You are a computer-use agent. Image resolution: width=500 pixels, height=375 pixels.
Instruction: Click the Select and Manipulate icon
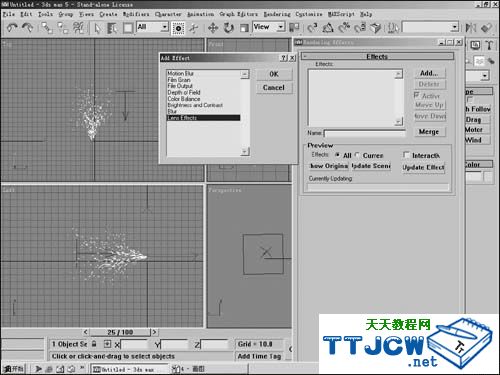[194, 28]
